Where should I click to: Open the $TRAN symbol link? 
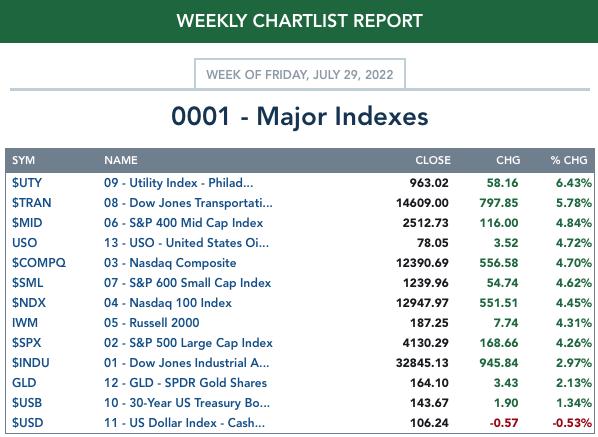[x=32, y=202]
